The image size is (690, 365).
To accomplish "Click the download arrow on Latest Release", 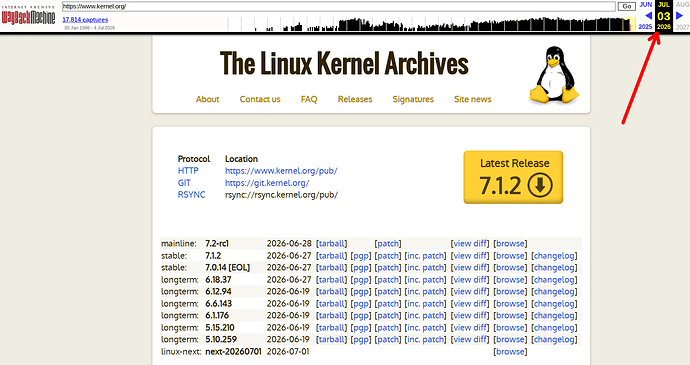I will click(x=540, y=185).
